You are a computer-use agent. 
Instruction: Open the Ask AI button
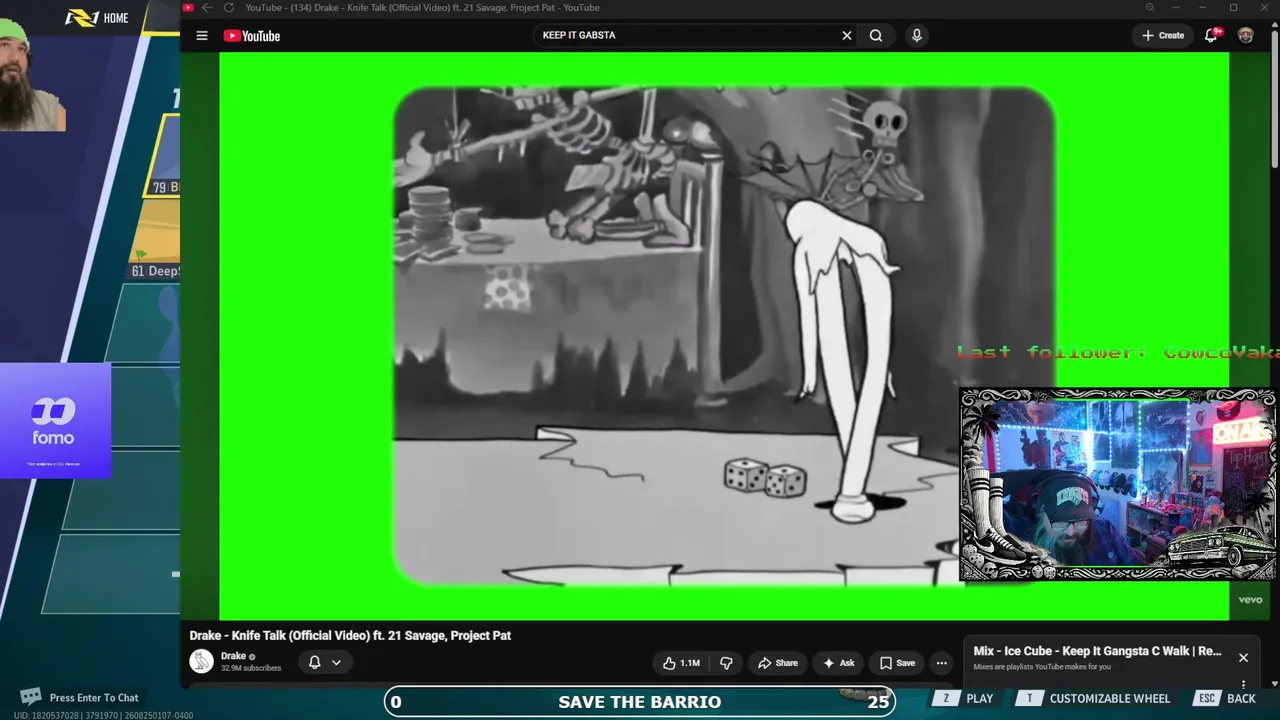838,663
